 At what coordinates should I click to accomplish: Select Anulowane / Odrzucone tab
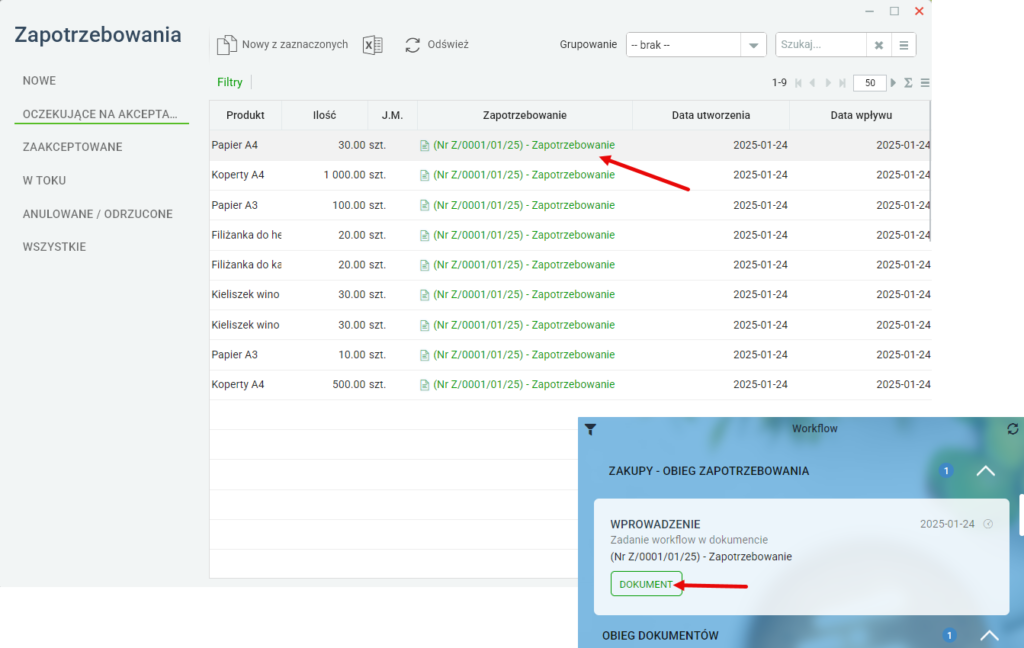[x=98, y=214]
